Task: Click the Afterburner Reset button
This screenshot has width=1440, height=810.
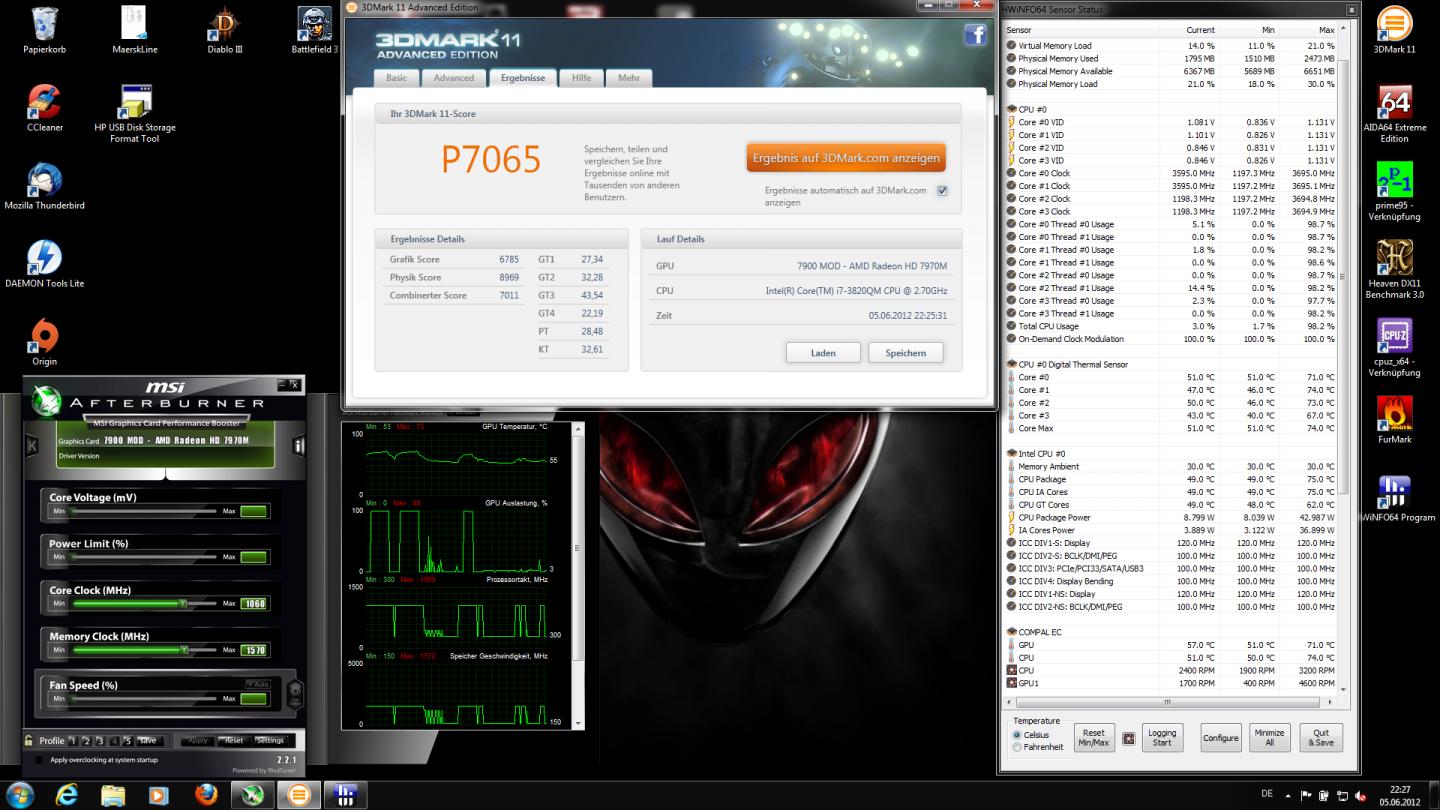Action: point(233,741)
